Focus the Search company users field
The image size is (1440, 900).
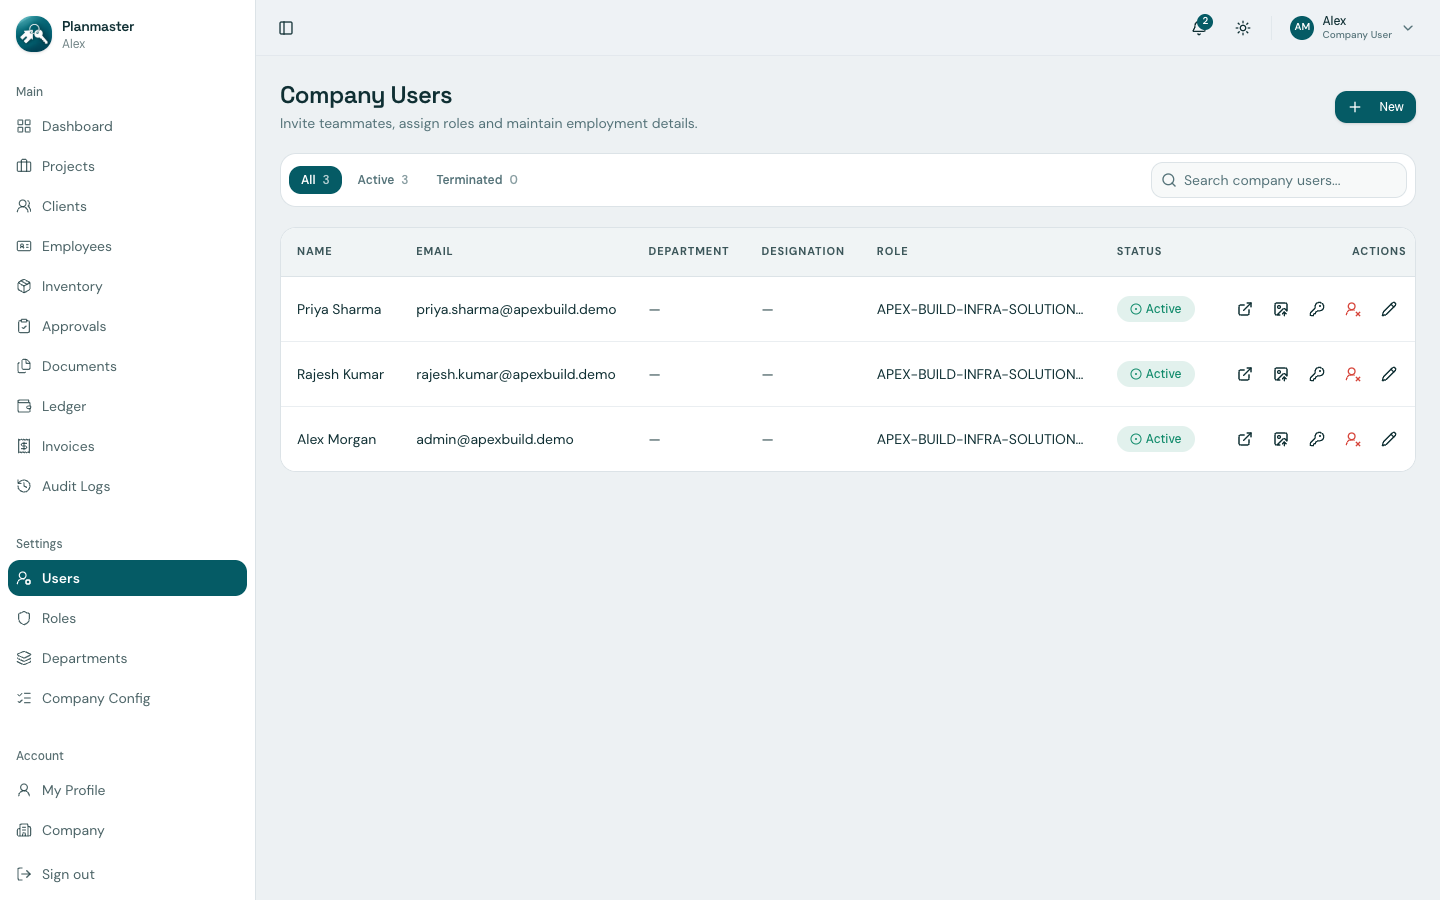point(1279,180)
